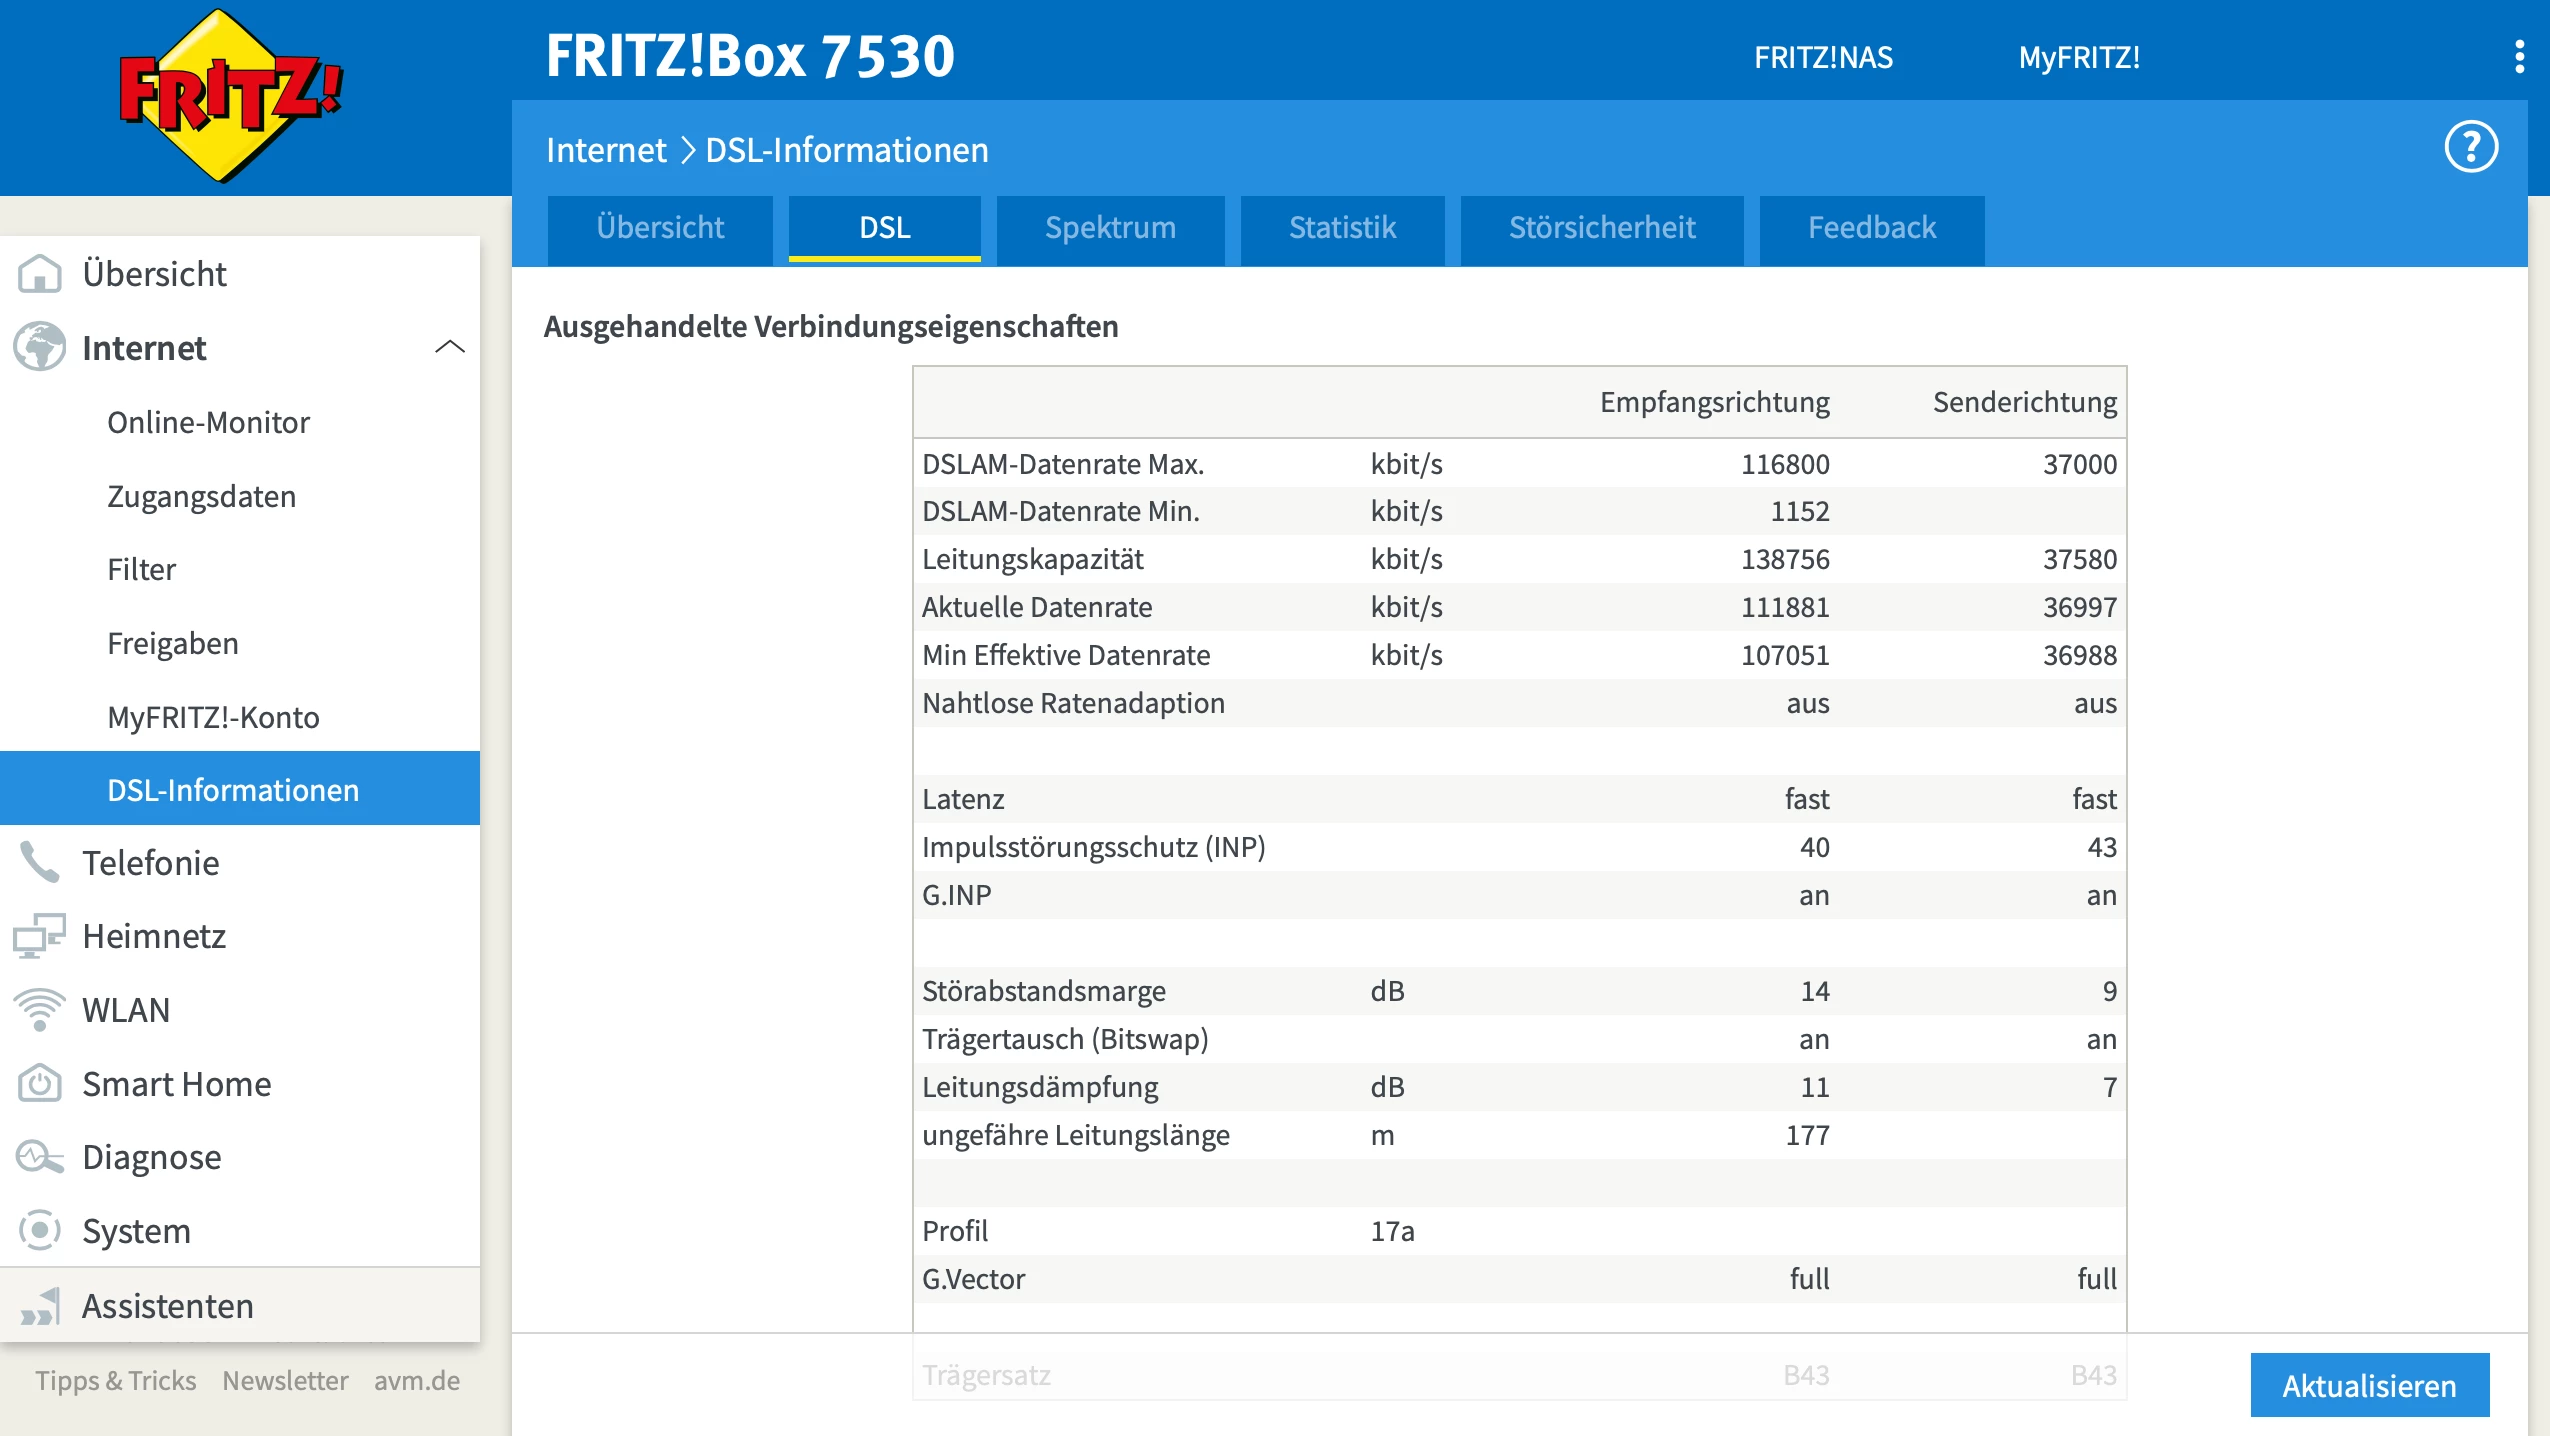Screen dimensions: 2550x1436
Task: Open the help question mark icon
Action: (x=2471, y=148)
